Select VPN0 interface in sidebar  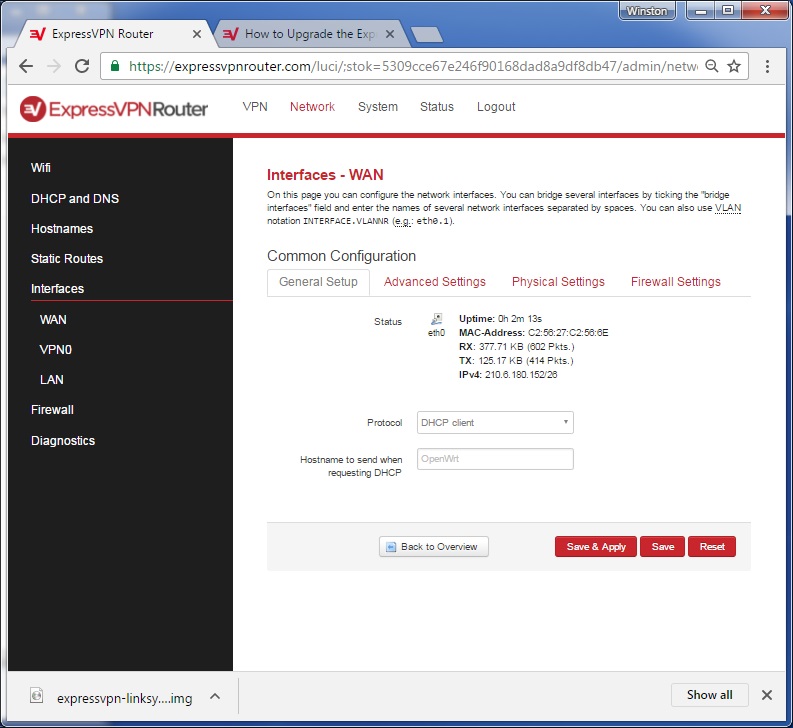coord(56,350)
